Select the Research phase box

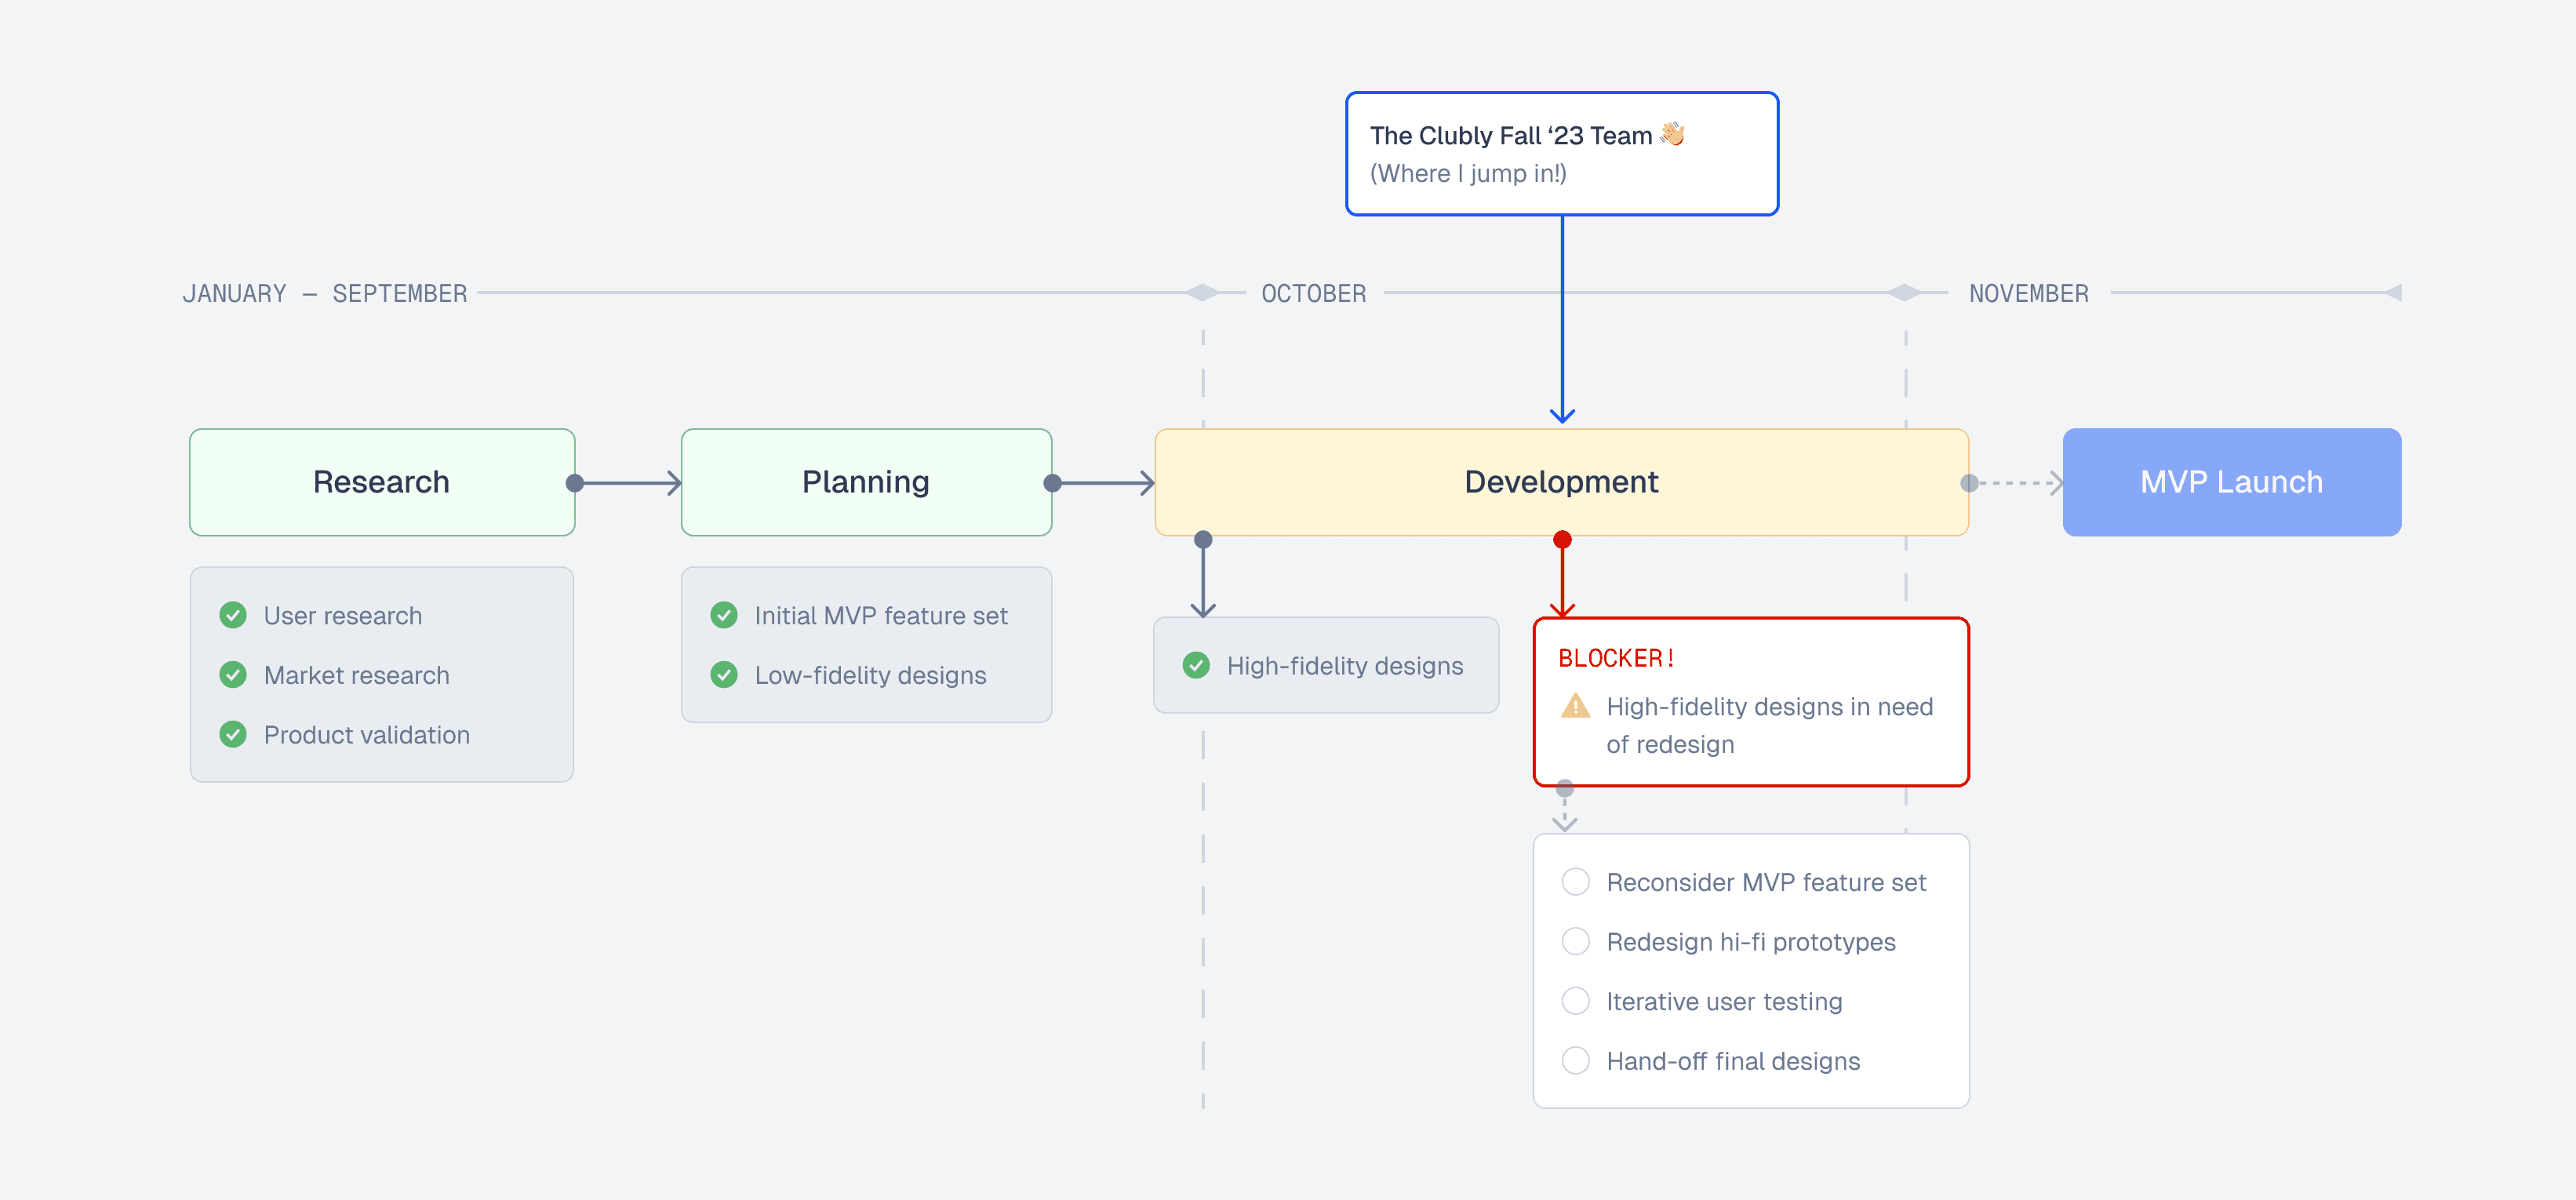(381, 482)
